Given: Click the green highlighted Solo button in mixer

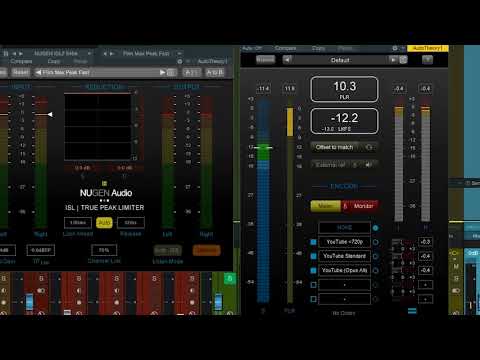Looking at the screenshot, I should (230, 278).
